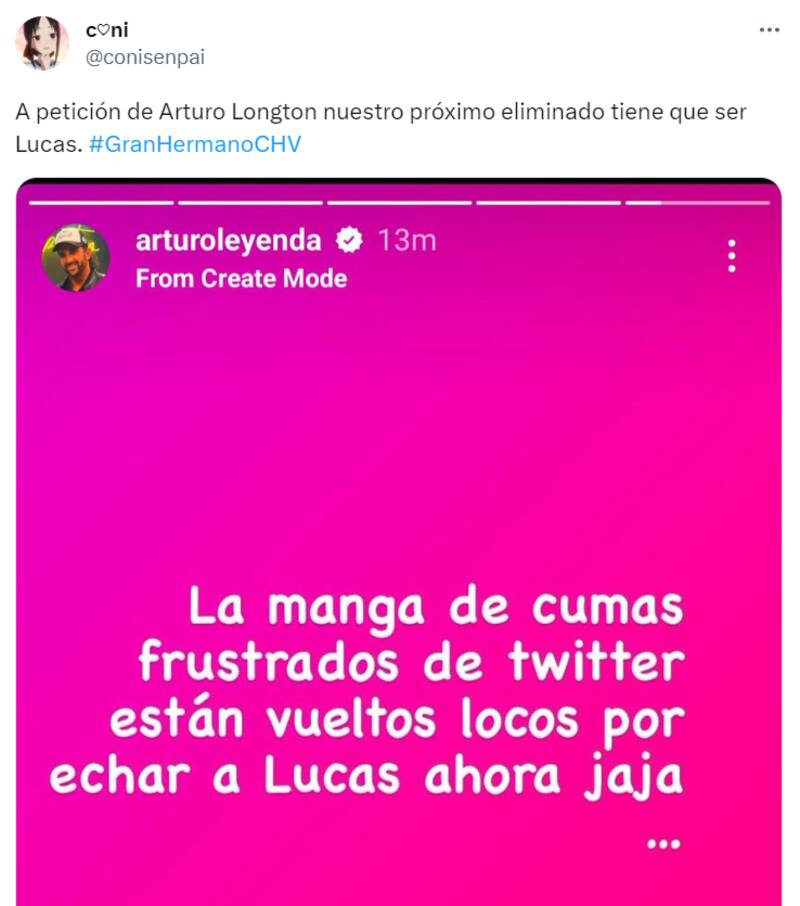Click the verified badge next to arturoleyenda
The height and width of the screenshot is (906, 800).
coord(349,240)
